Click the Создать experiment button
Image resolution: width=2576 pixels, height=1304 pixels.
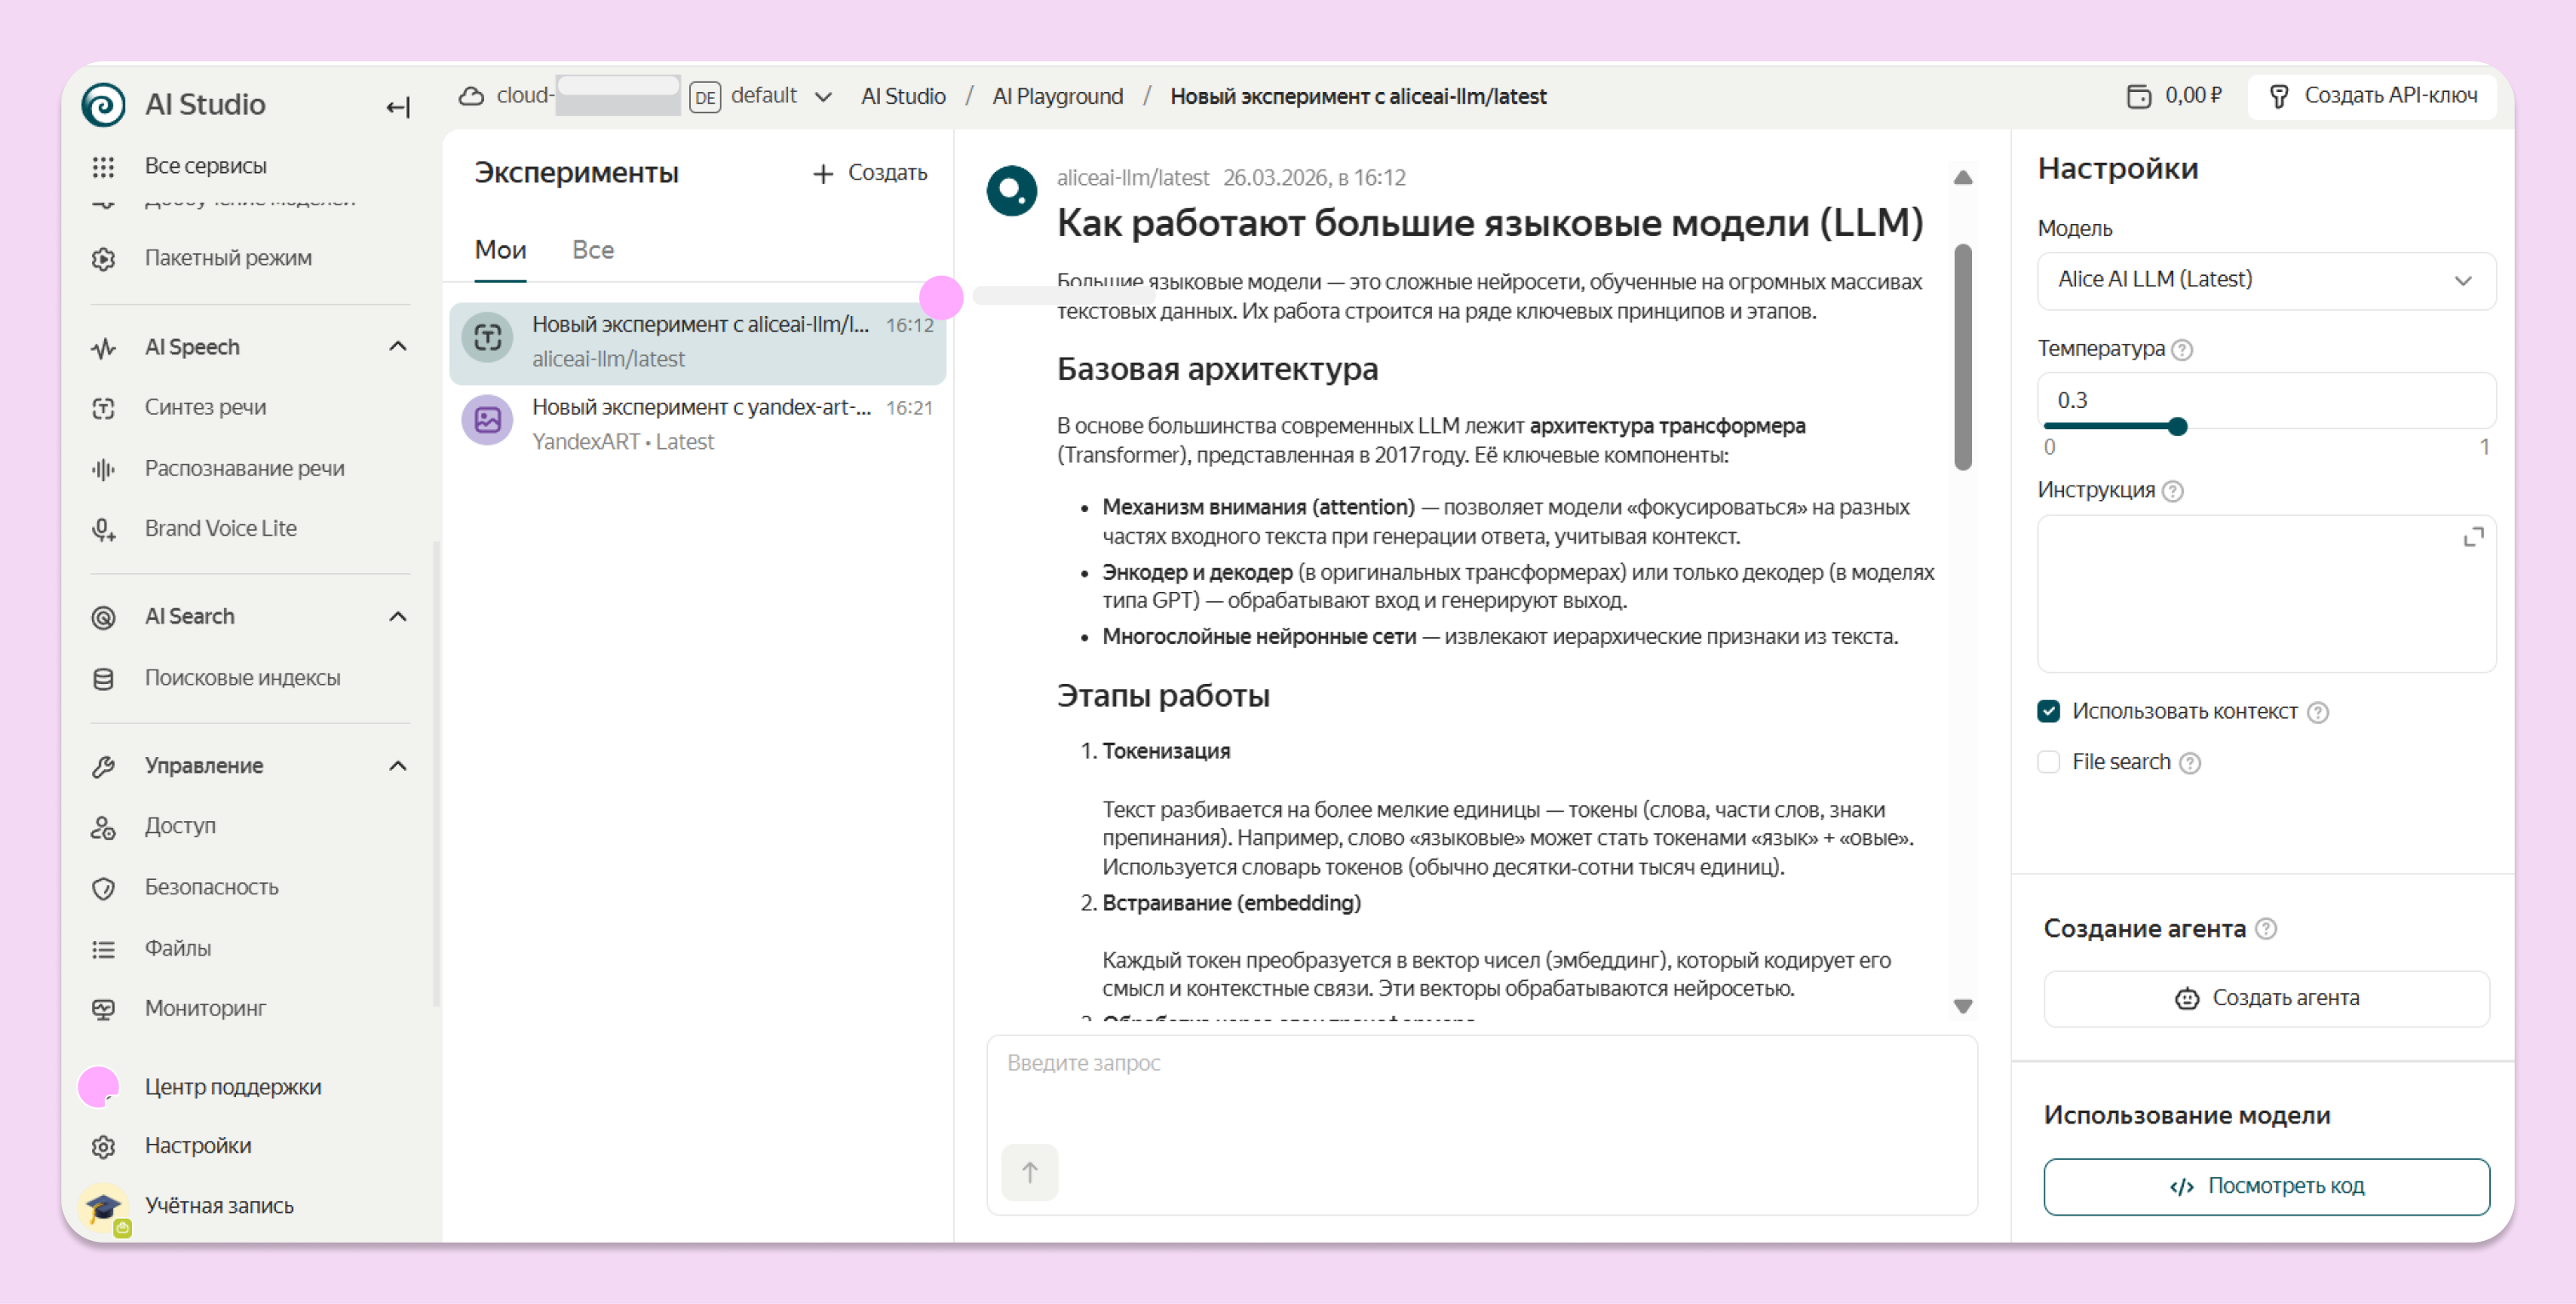coord(870,173)
